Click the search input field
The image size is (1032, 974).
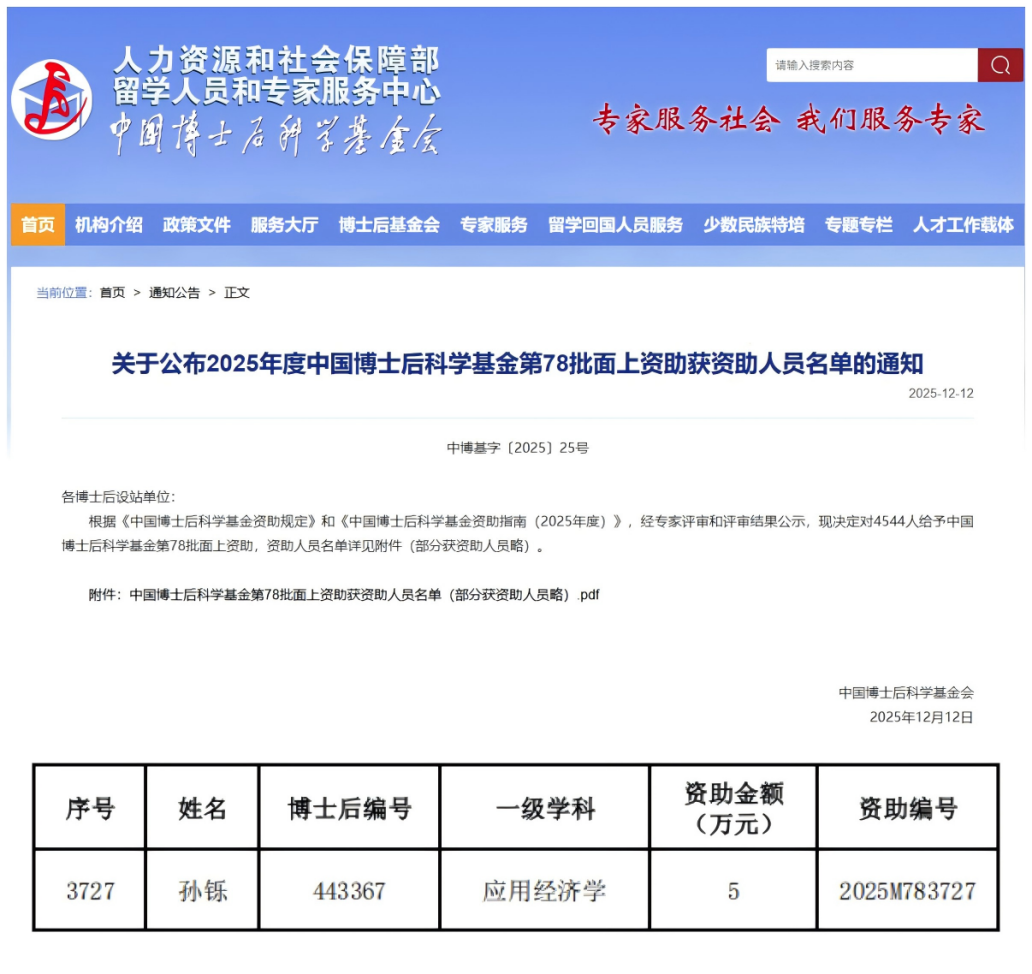point(871,65)
